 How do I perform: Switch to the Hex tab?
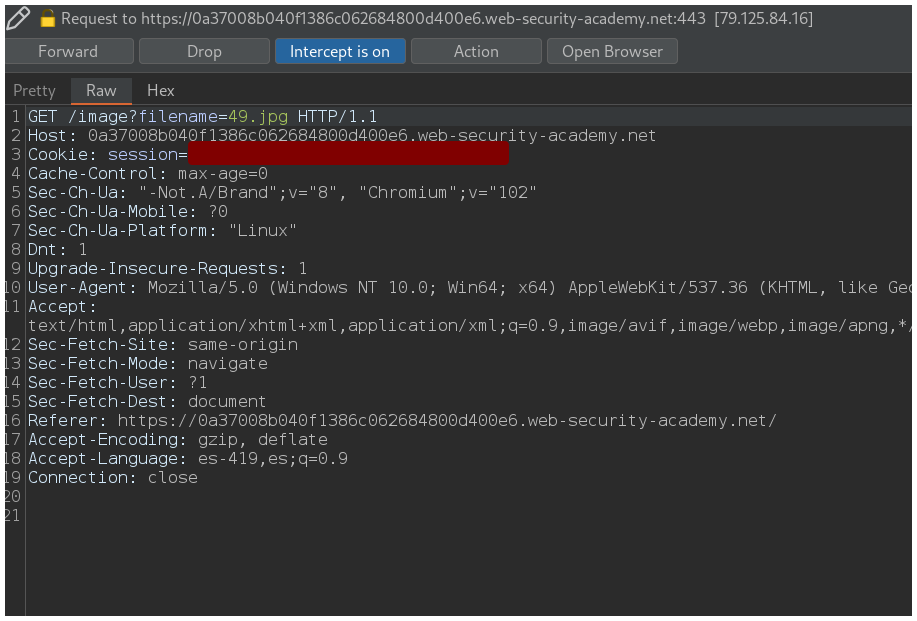pos(161,90)
